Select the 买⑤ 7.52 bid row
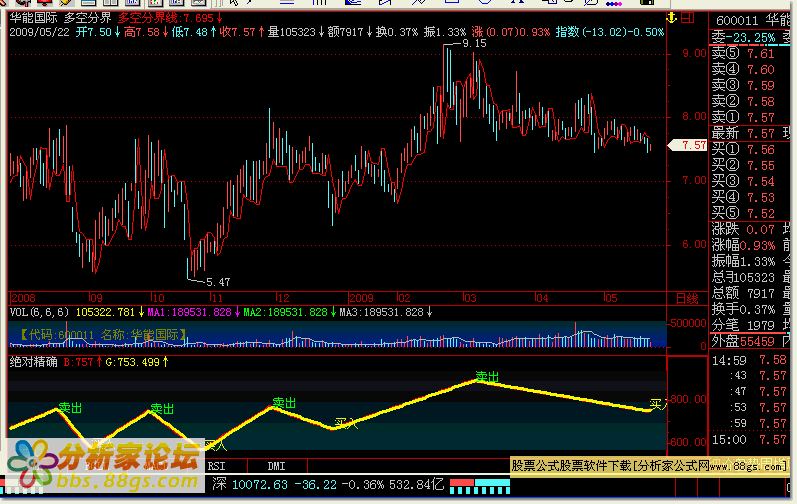Screen dimensions: 797x504 pyautogui.click(x=743, y=213)
